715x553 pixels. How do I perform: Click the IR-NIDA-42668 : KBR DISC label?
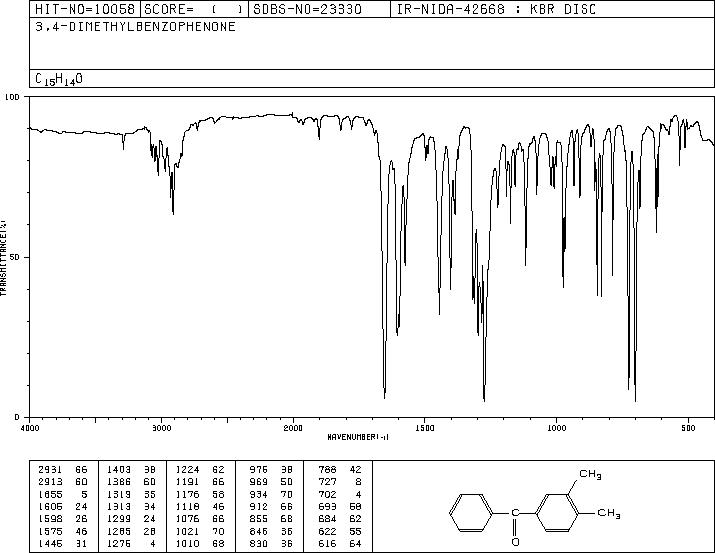coord(496,9)
